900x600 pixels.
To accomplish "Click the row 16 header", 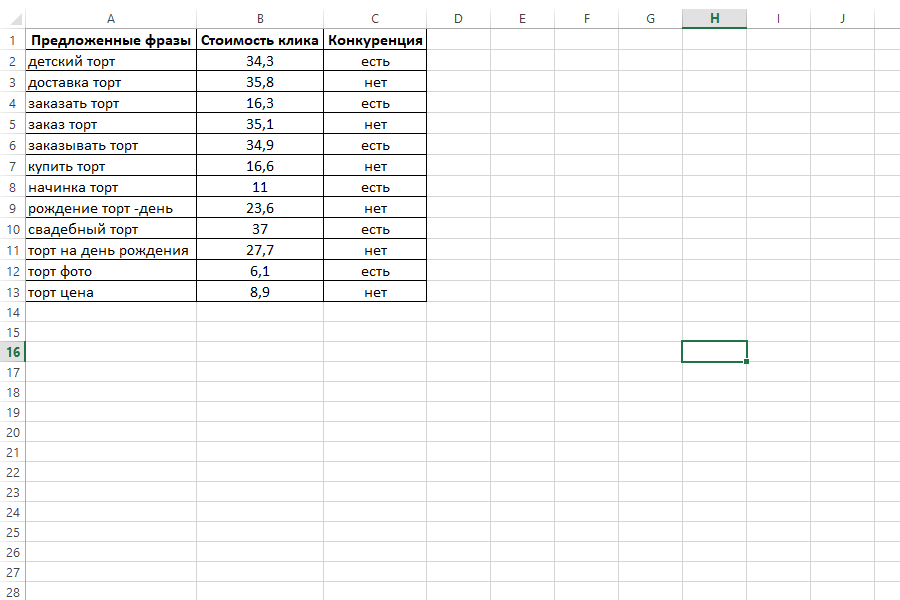I will pos(12,352).
